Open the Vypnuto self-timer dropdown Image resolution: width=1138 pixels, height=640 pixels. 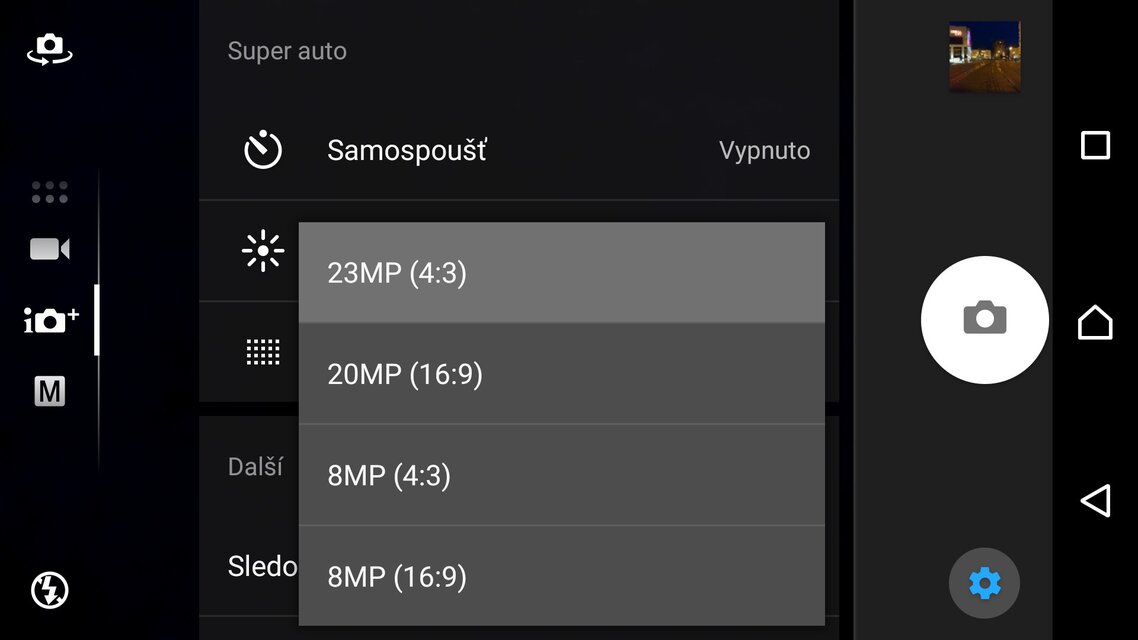tap(764, 150)
